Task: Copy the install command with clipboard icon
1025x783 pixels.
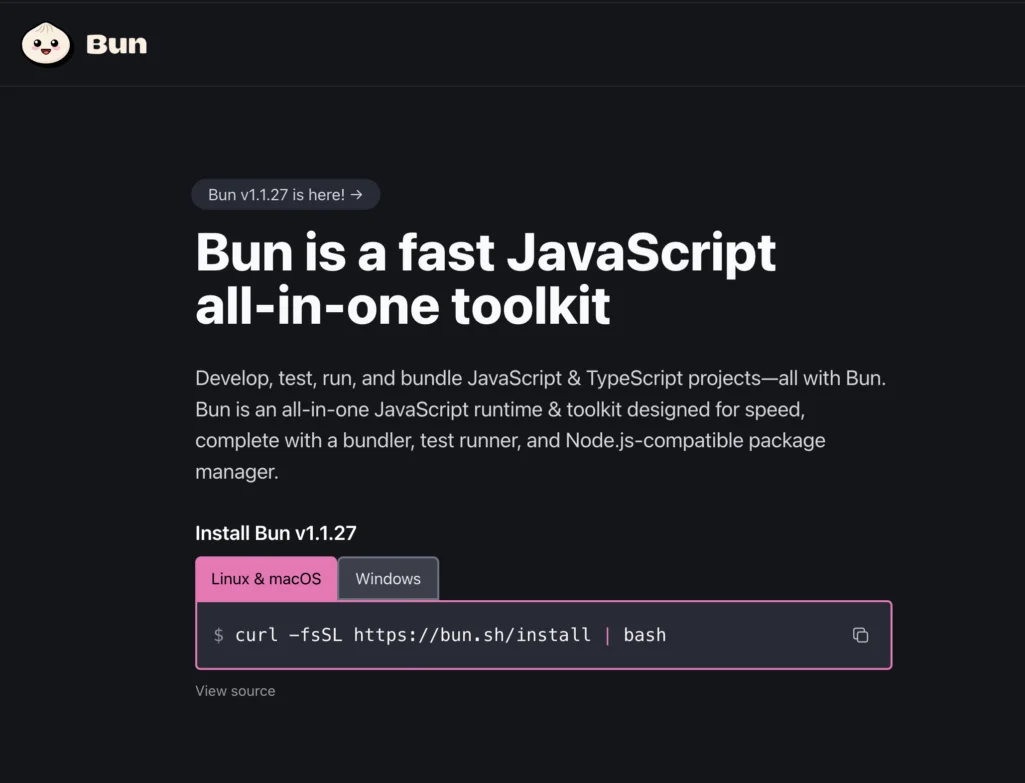Action: coord(860,635)
